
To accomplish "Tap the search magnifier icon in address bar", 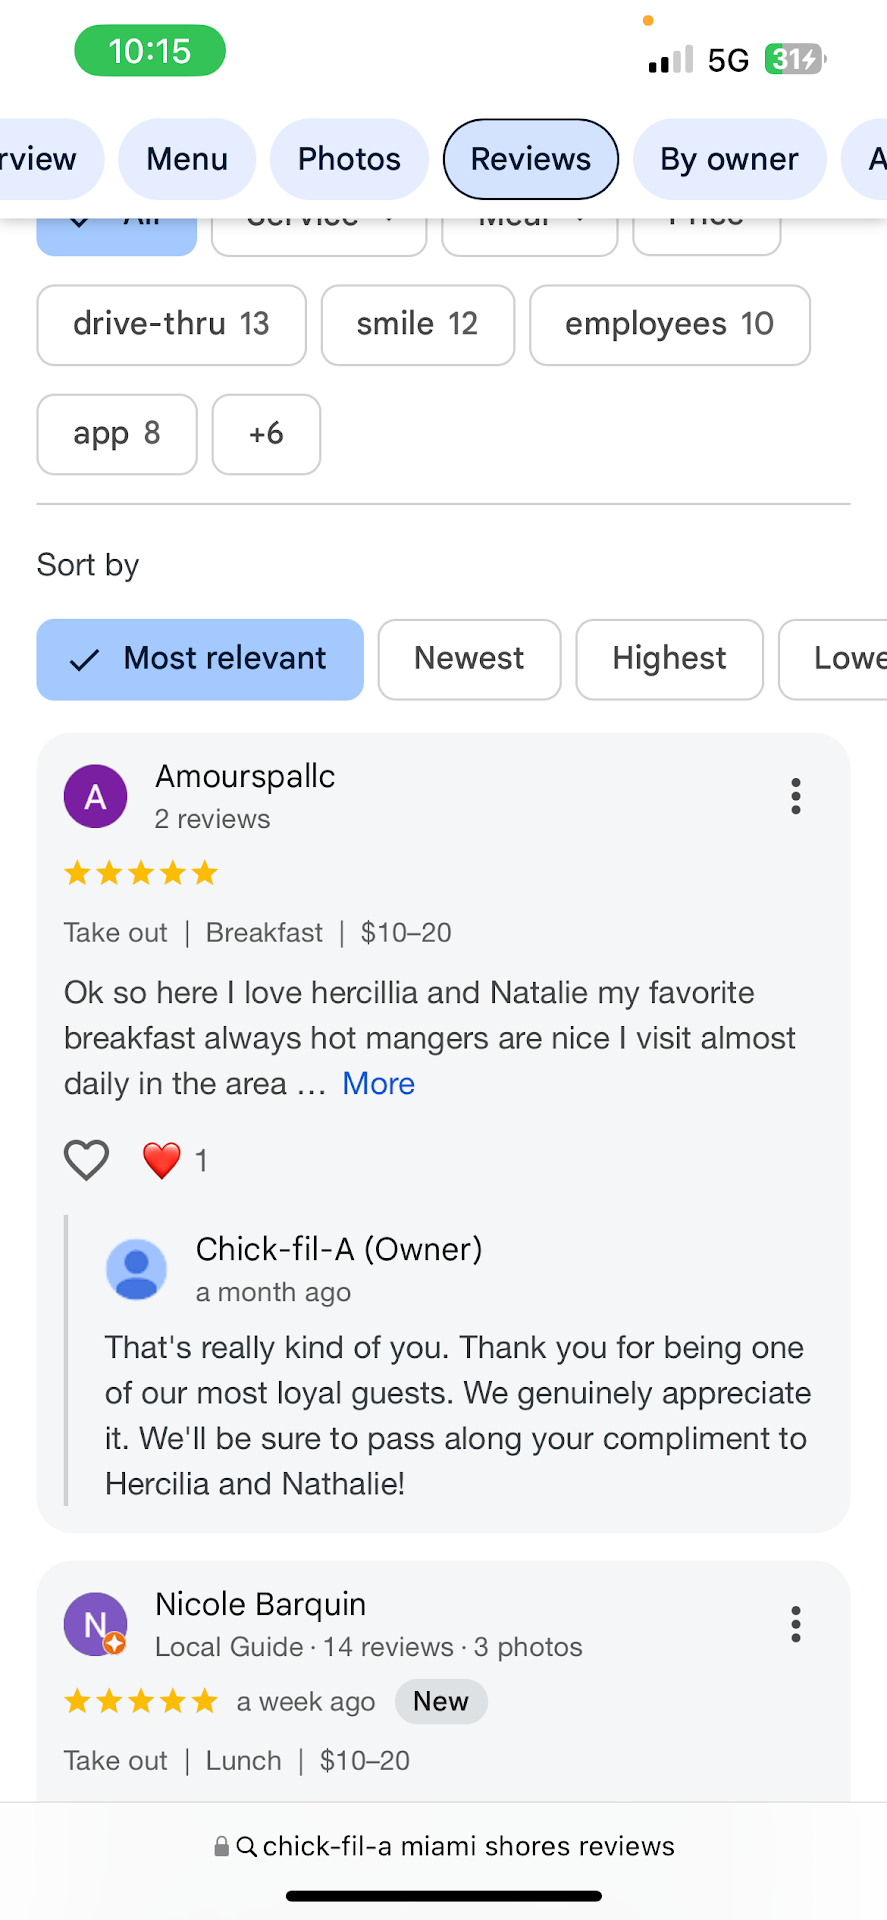I will 246,1846.
